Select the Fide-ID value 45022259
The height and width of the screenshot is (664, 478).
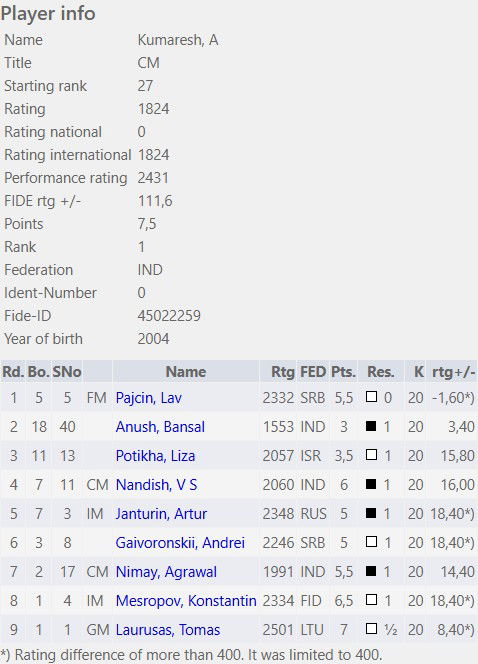pos(169,316)
